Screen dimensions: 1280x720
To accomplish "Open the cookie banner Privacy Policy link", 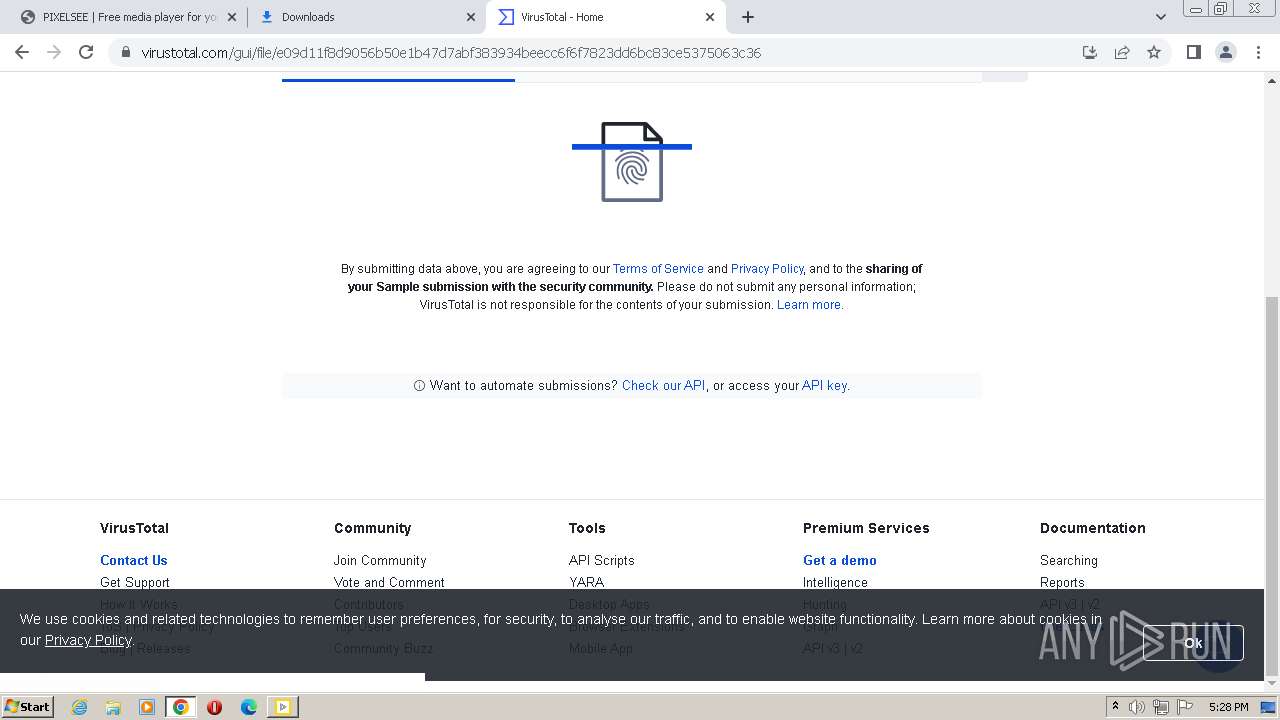I will [x=88, y=640].
